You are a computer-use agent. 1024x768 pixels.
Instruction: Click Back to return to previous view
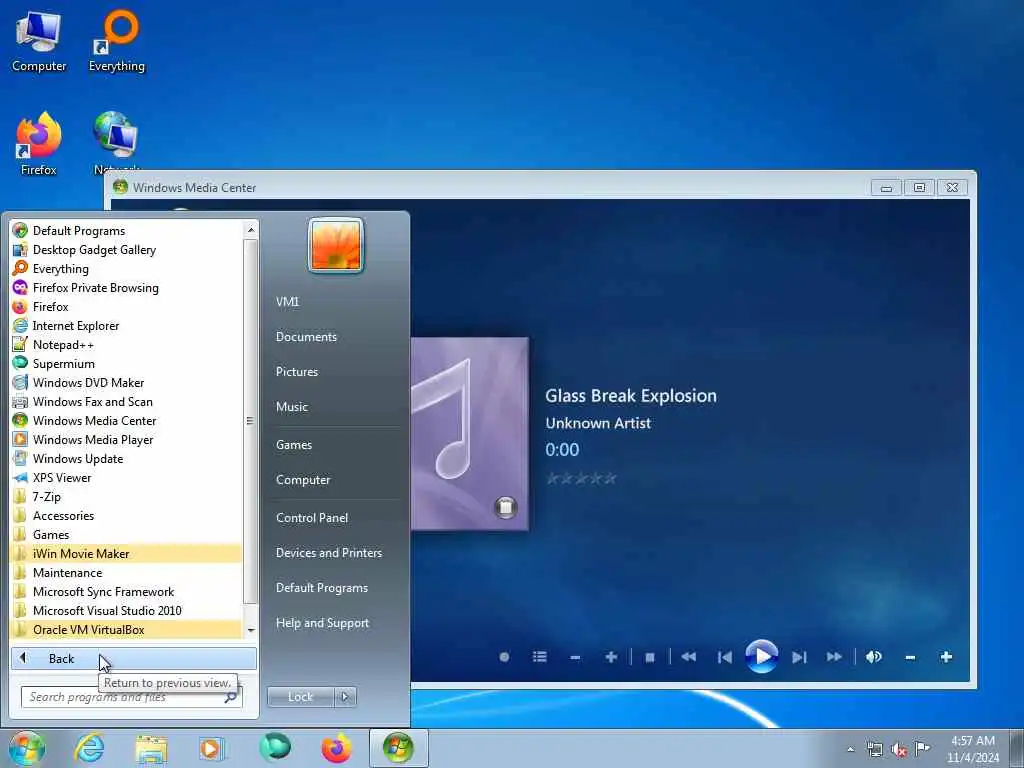[x=134, y=658]
